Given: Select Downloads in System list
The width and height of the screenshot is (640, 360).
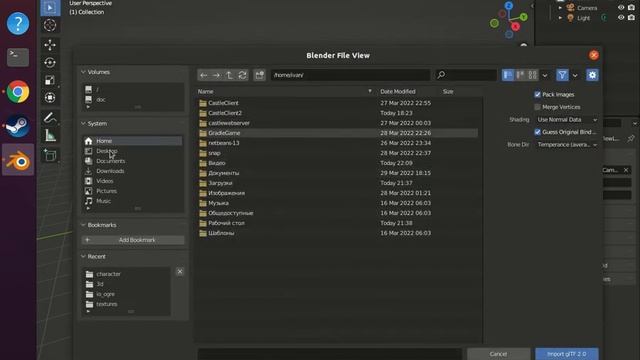Looking at the screenshot, I should 132,171.
